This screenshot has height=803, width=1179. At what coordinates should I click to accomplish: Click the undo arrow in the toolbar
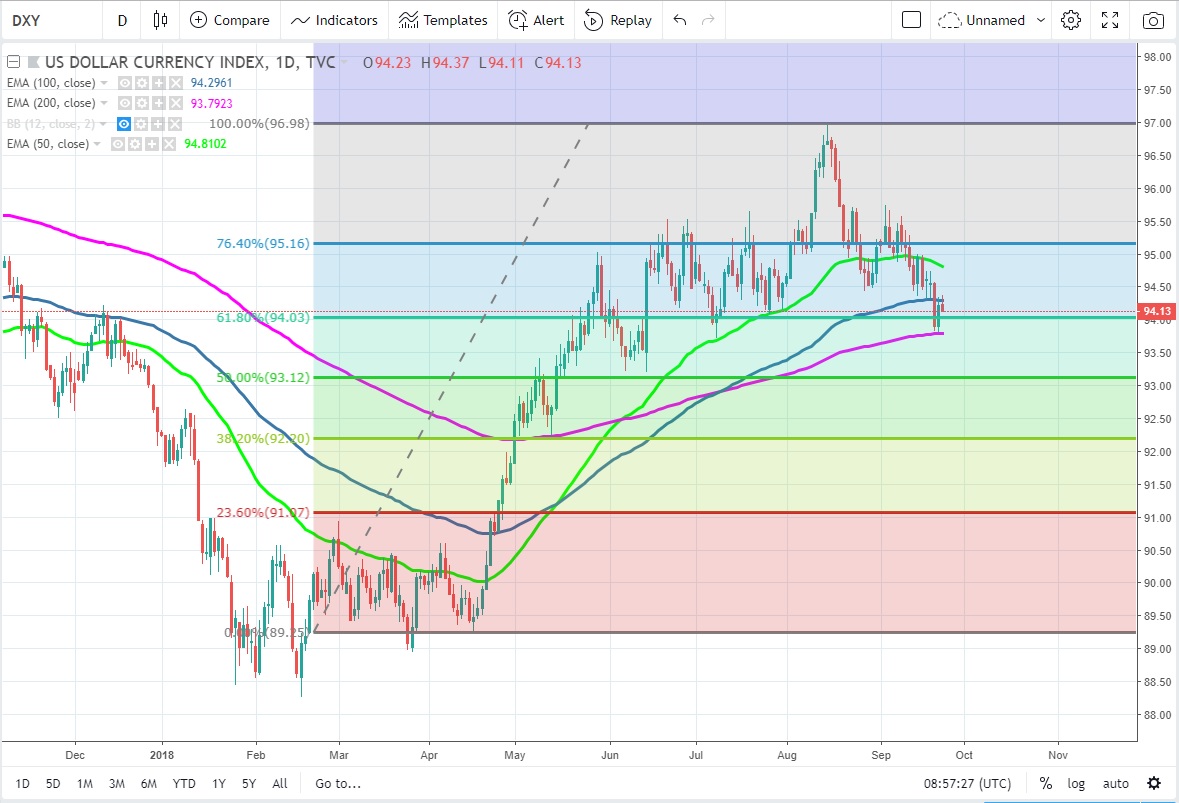click(680, 20)
